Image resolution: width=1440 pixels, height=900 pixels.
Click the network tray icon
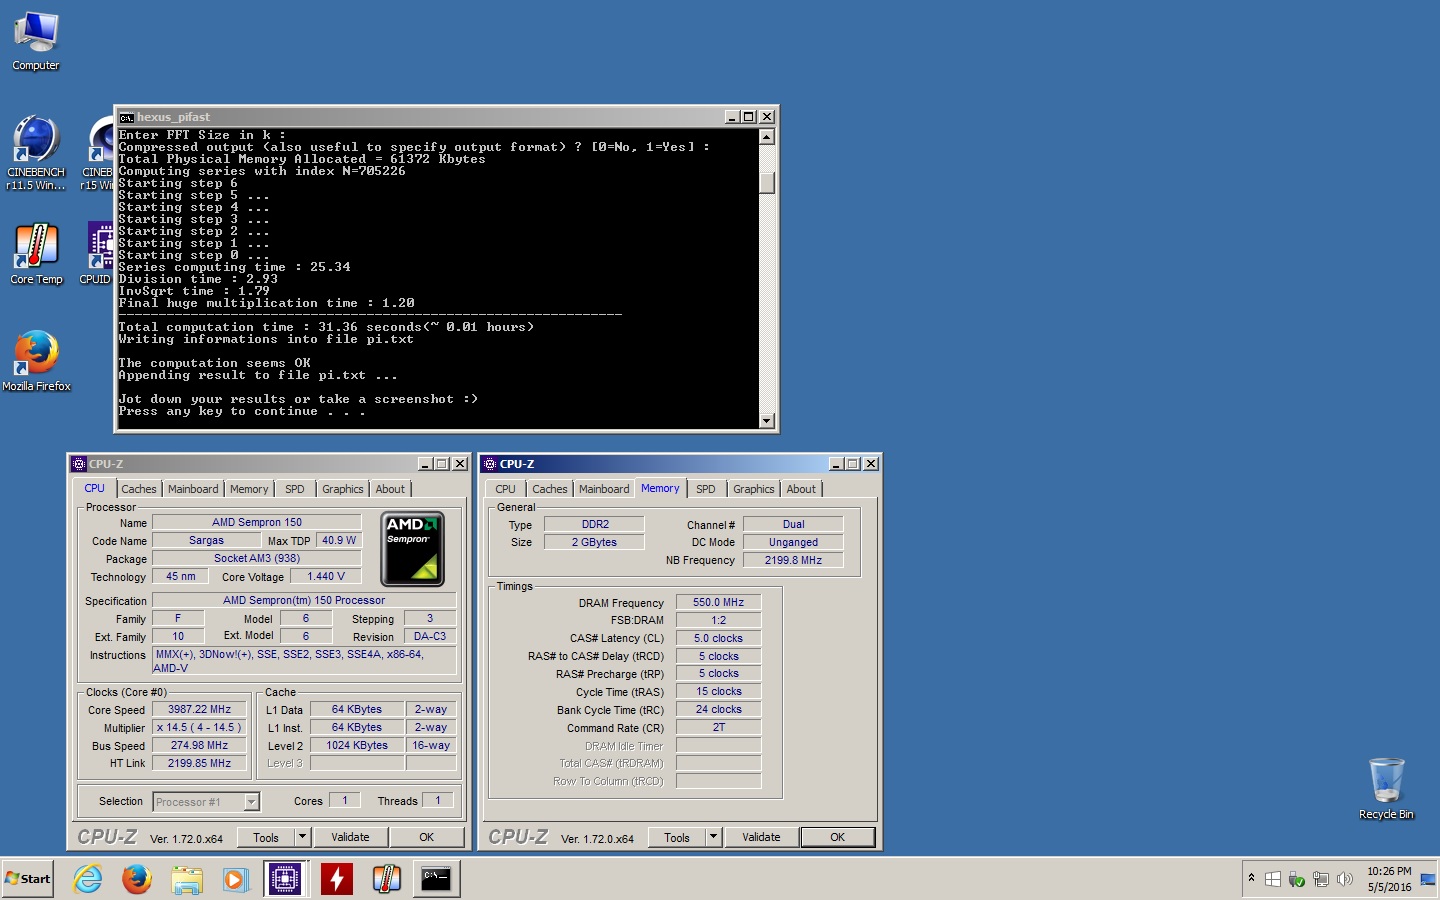[1321, 879]
